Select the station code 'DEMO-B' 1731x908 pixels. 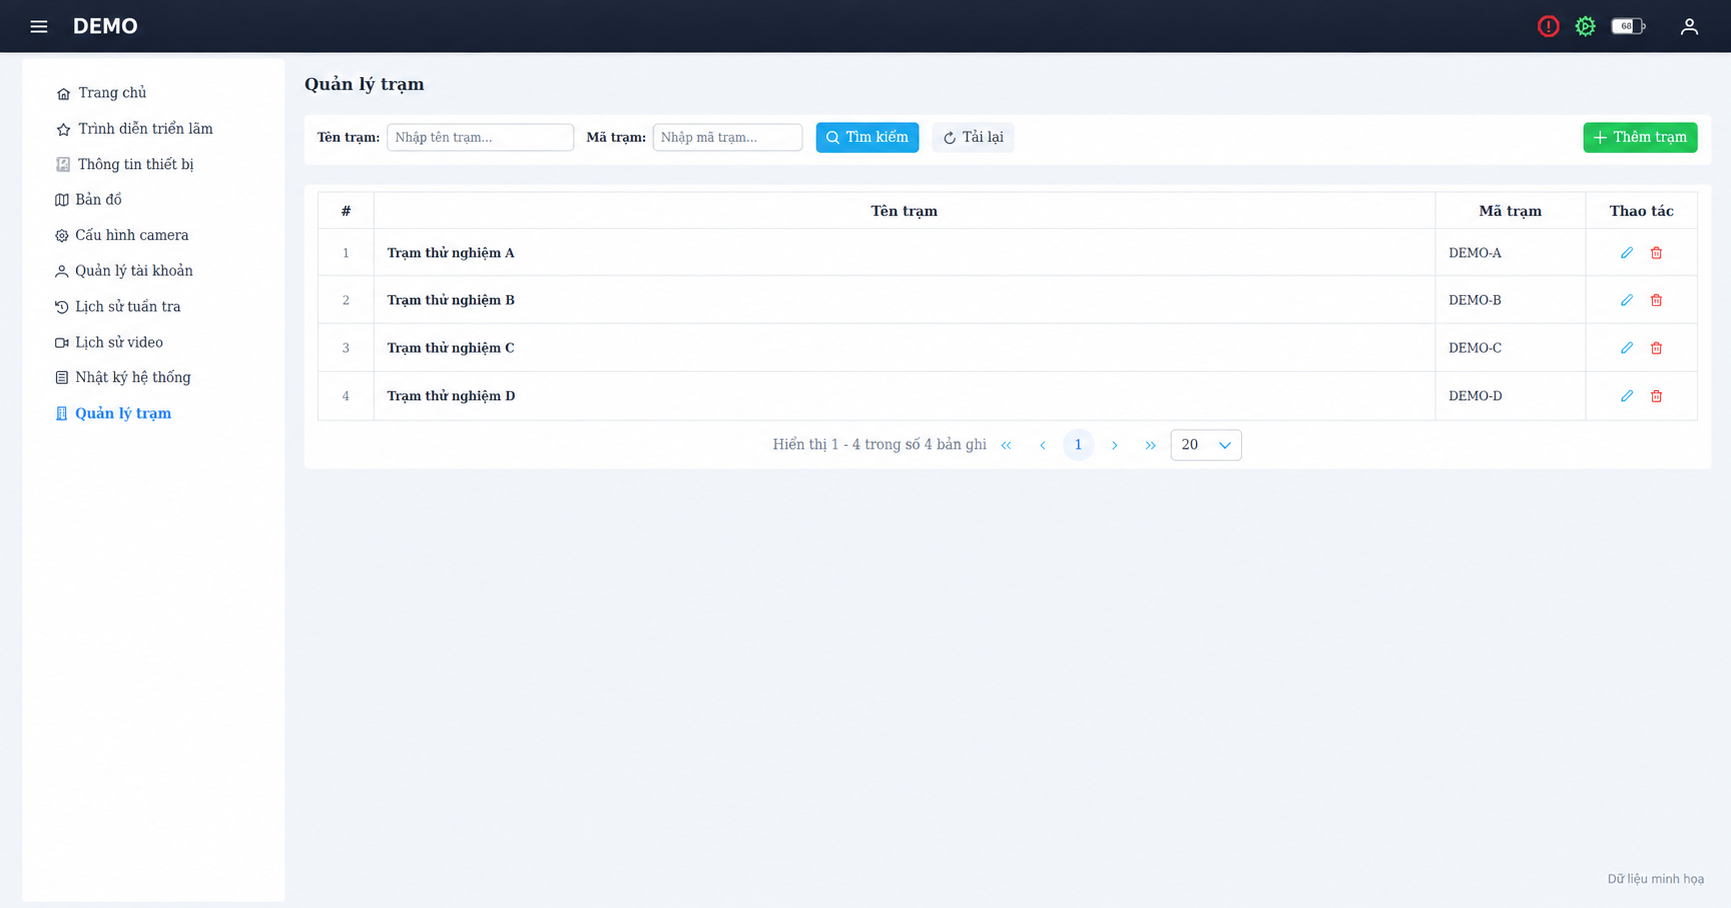(1475, 300)
